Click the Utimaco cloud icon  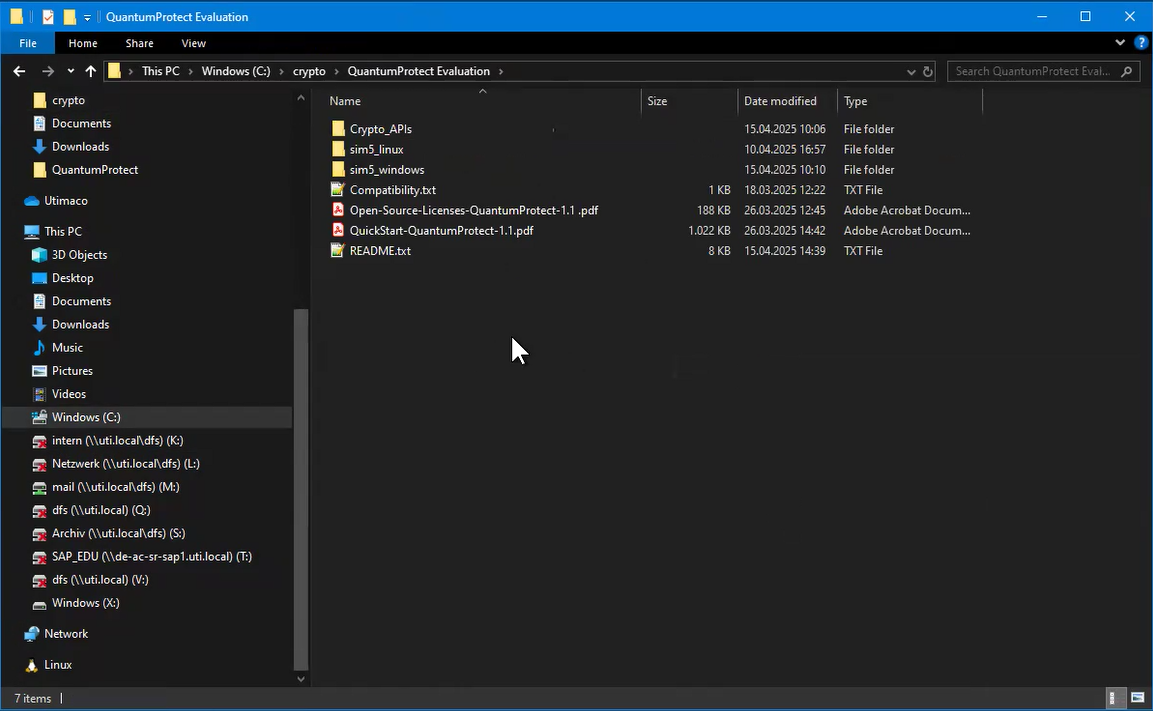click(32, 201)
